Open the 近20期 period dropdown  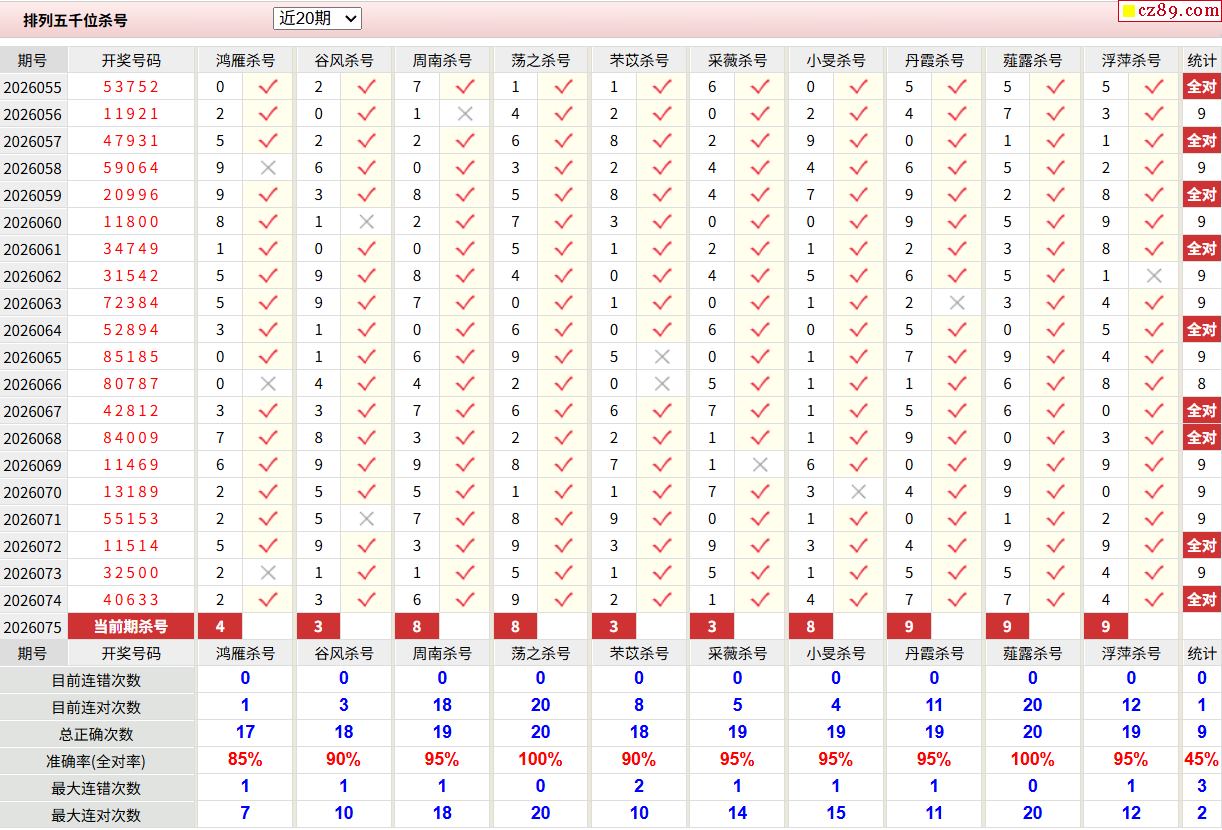coord(317,18)
